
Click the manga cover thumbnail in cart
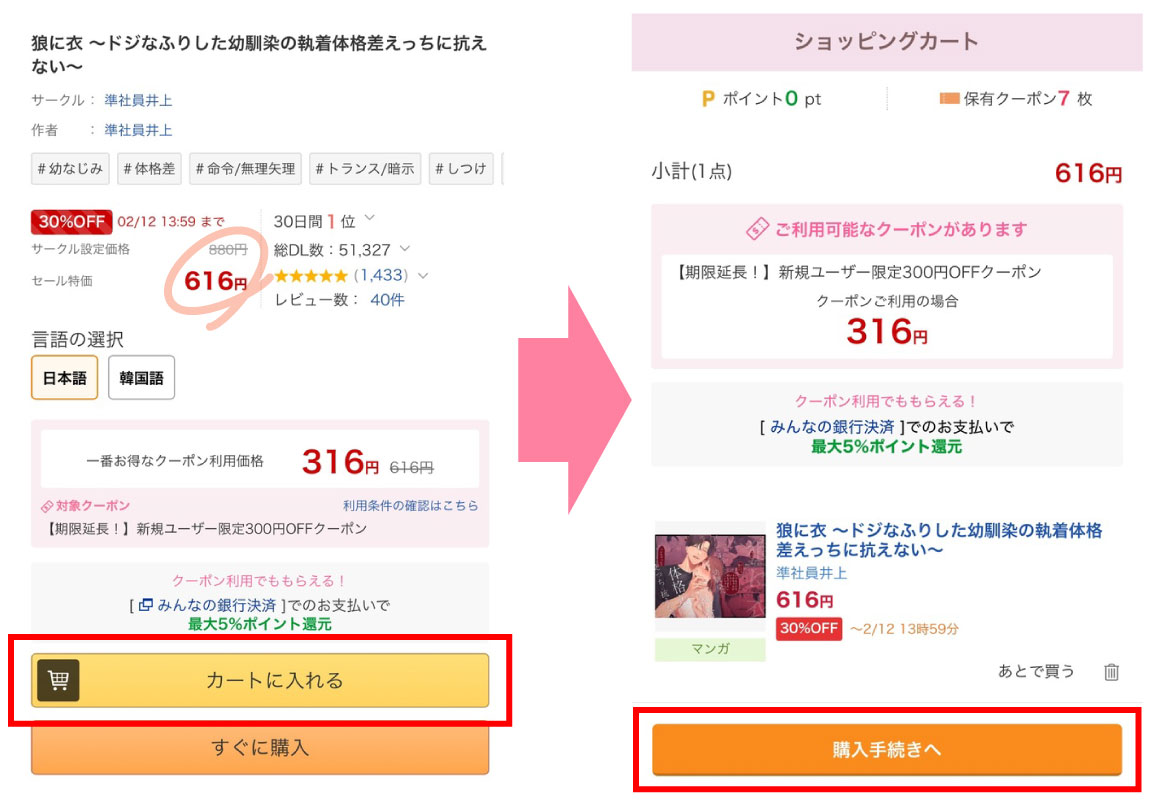pos(710,578)
